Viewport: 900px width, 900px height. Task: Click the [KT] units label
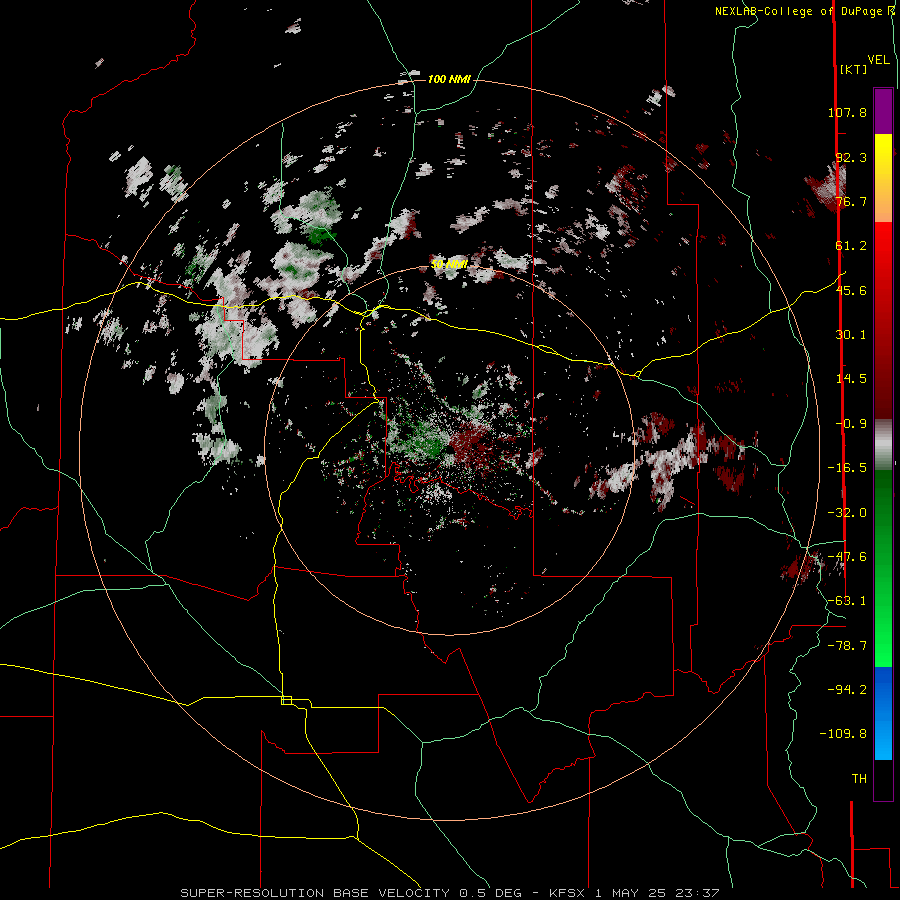click(853, 69)
